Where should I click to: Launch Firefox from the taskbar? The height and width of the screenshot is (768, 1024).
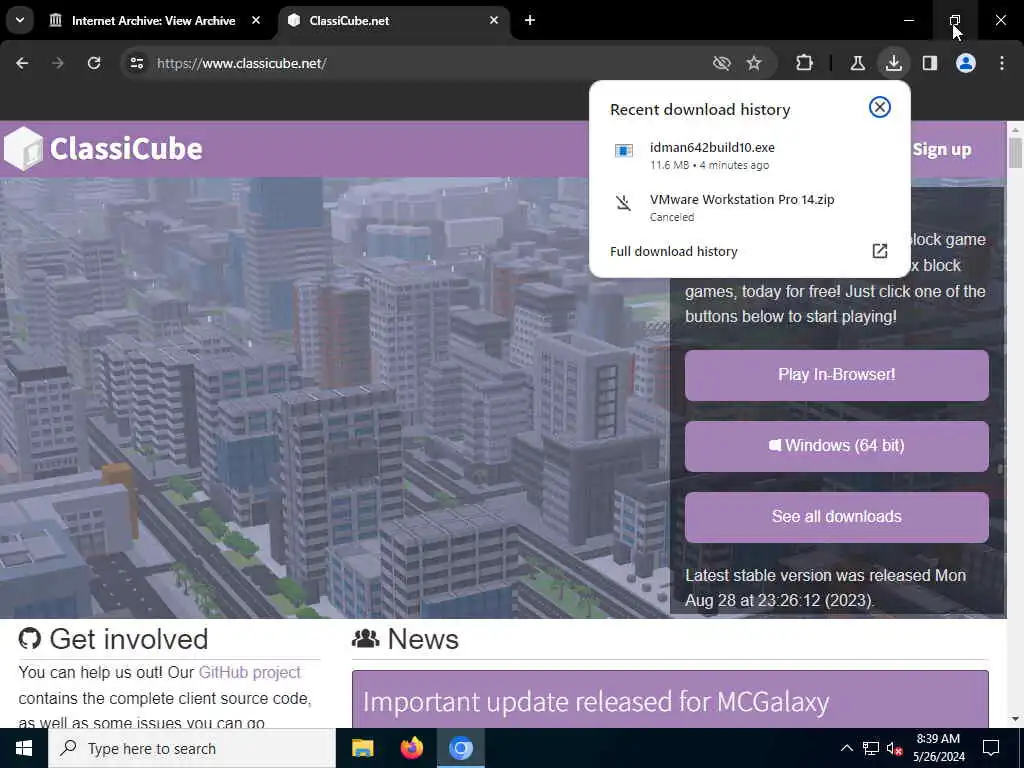point(411,748)
